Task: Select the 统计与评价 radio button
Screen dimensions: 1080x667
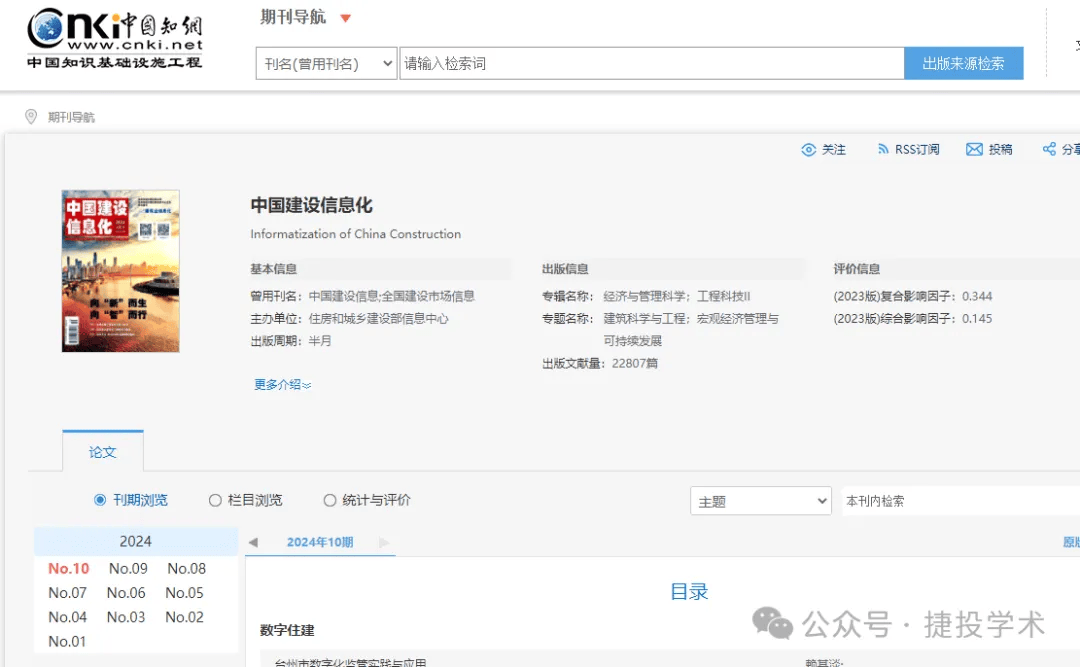Action: point(330,500)
